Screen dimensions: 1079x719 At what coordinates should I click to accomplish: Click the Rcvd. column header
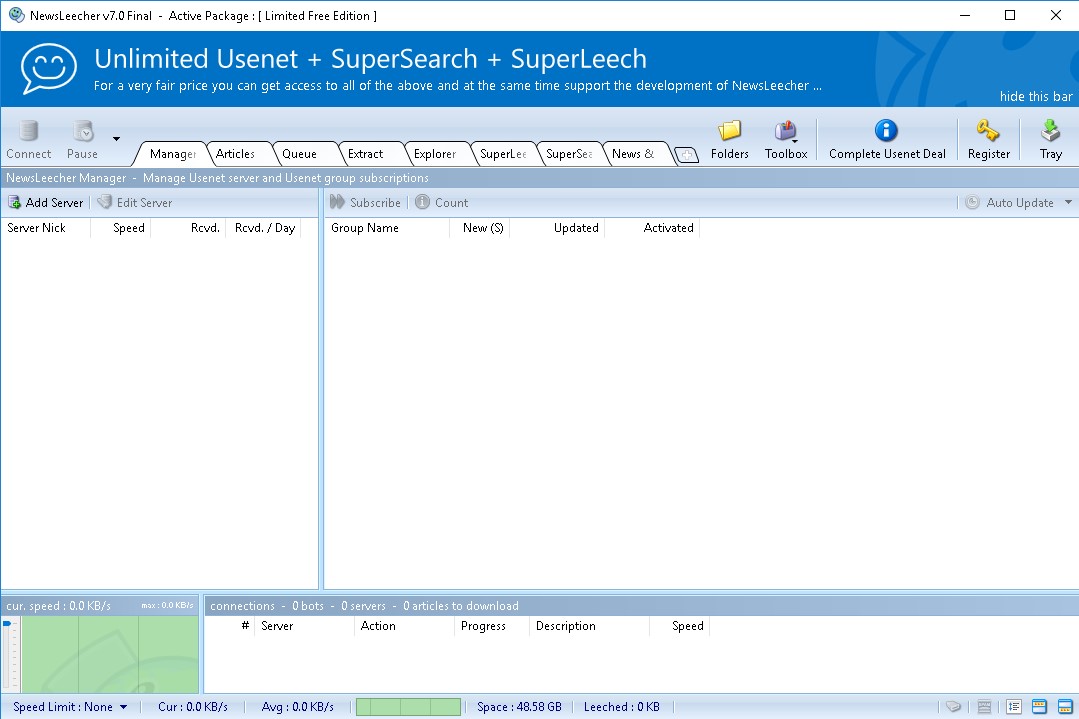pos(188,228)
